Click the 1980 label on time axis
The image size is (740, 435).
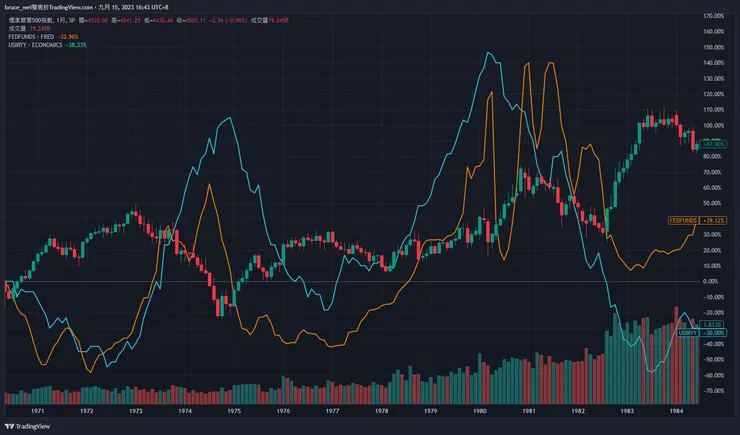pyautogui.click(x=479, y=411)
